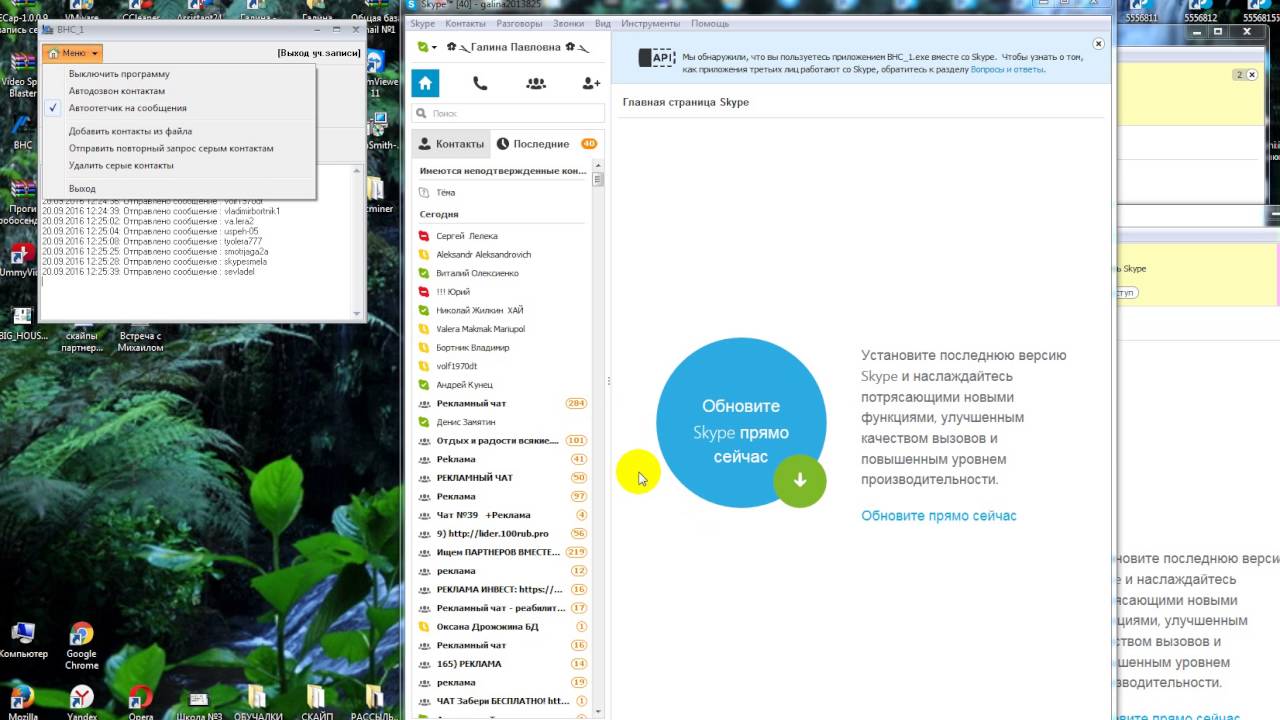
Task: Select Автодозвон контактам menu entry
Action: coord(117,91)
